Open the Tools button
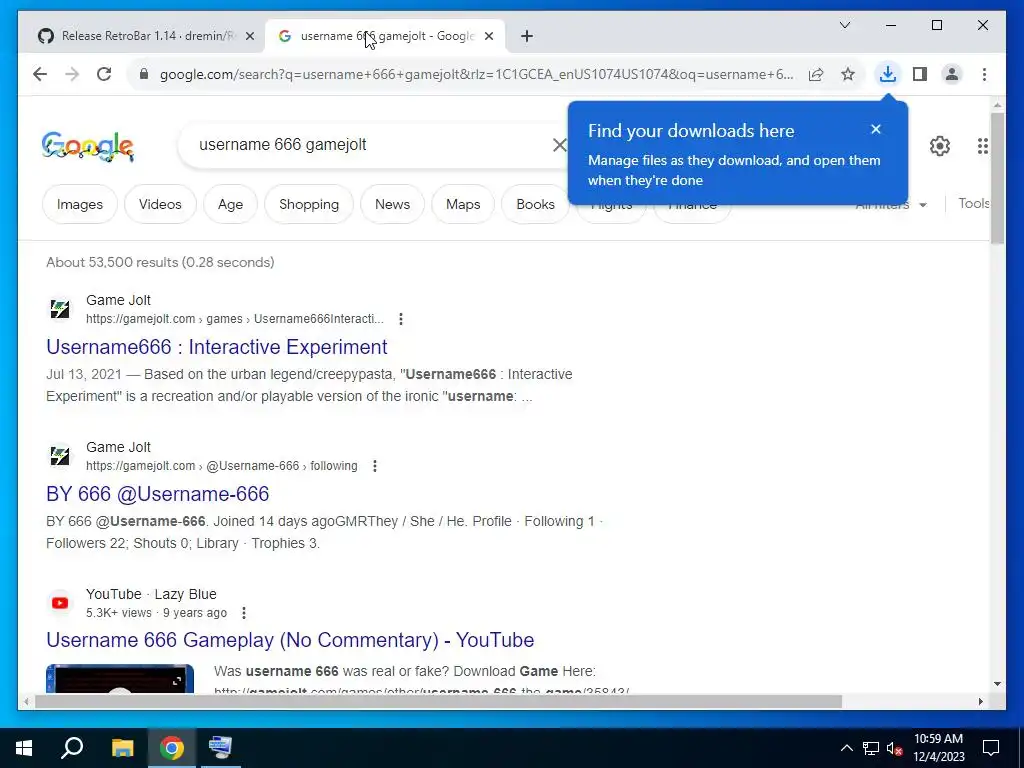This screenshot has height=768, width=1024. 974,204
